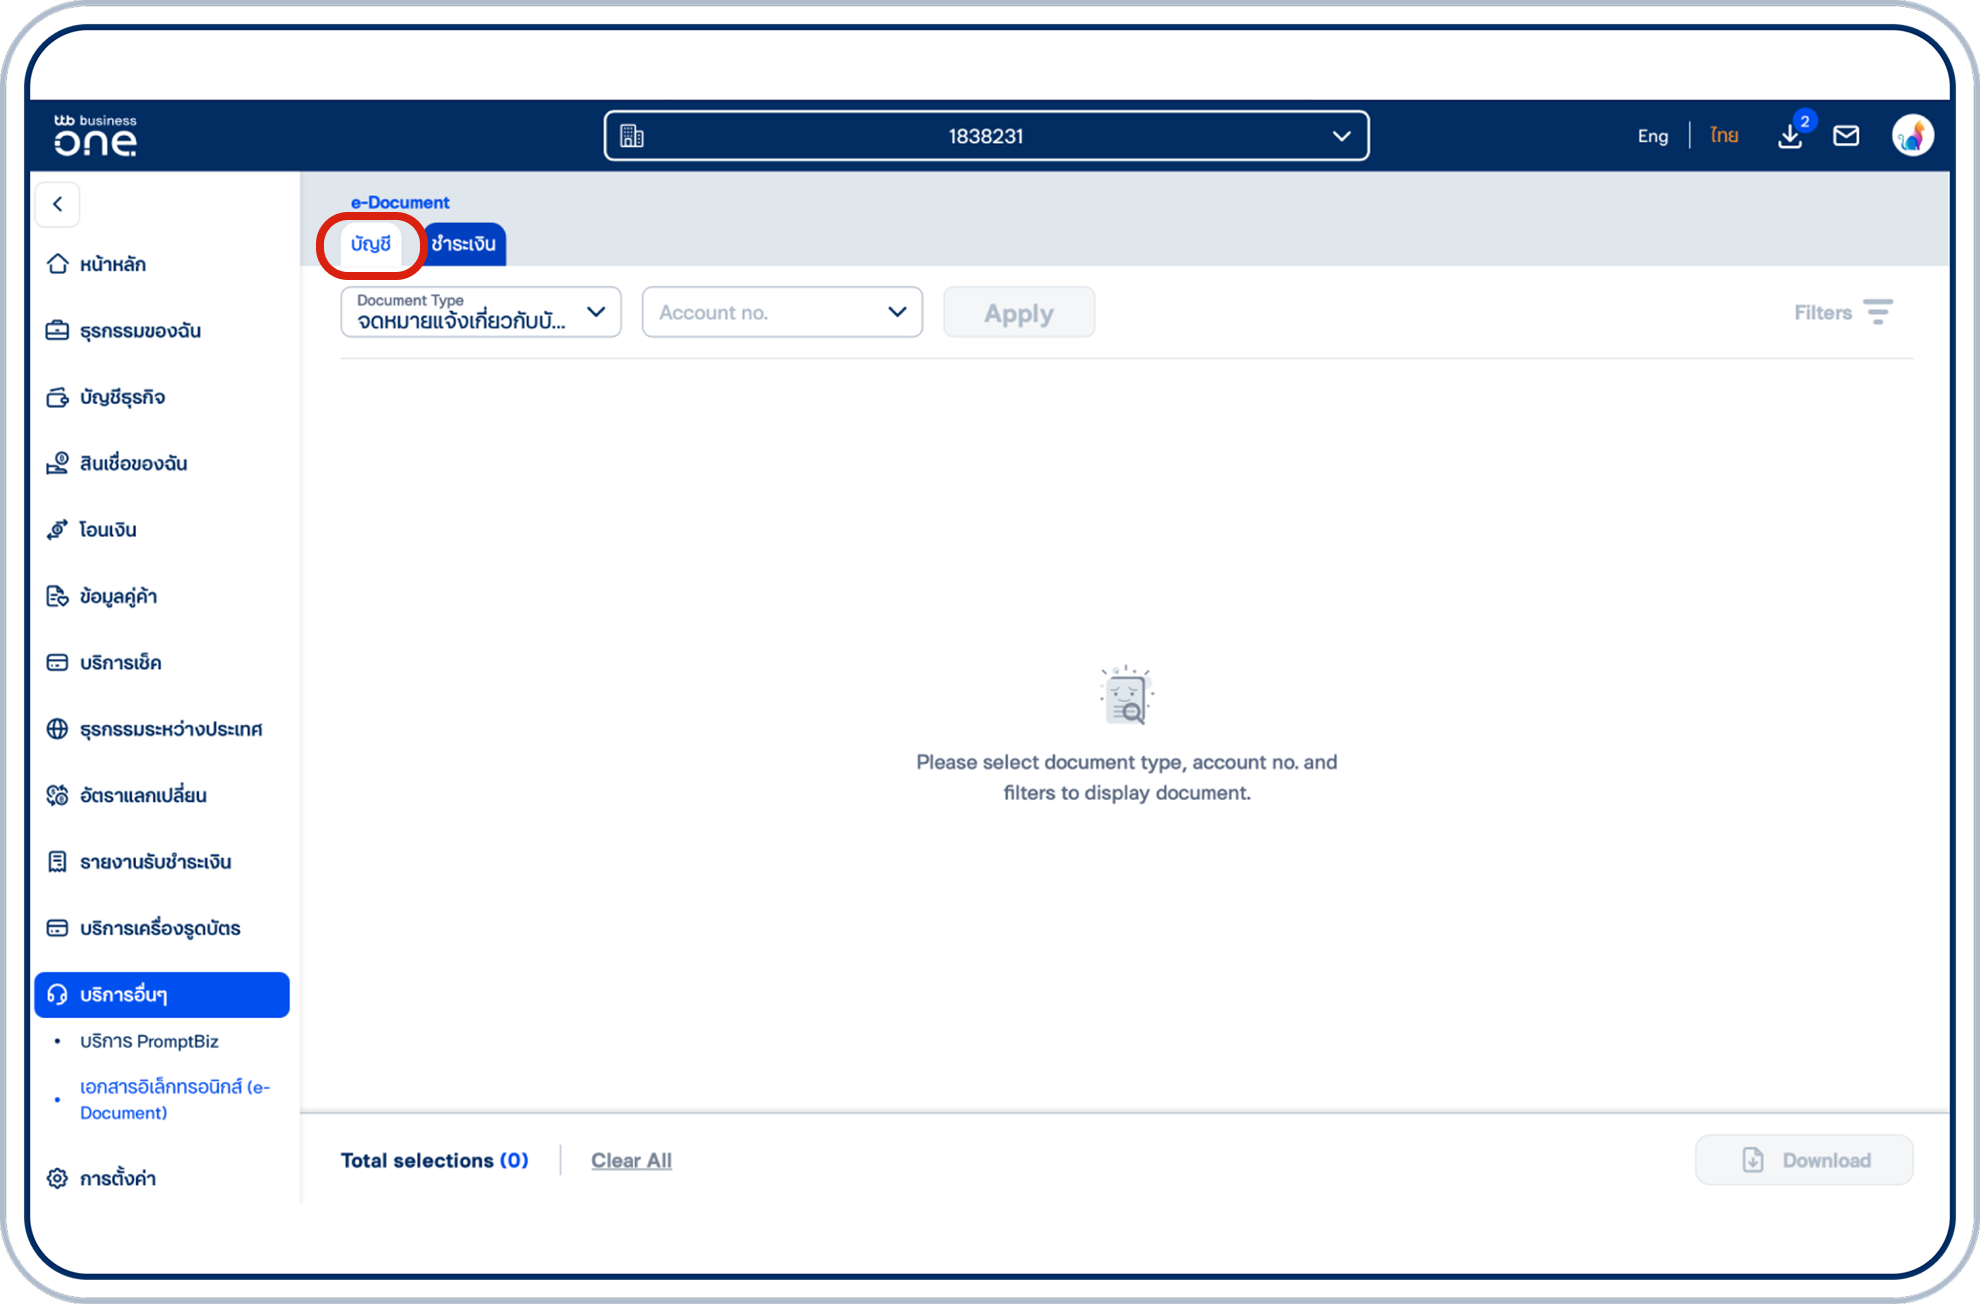Open the โอนเงิน money transfer section
Screen dimensions: 1980x1304
click(108, 529)
